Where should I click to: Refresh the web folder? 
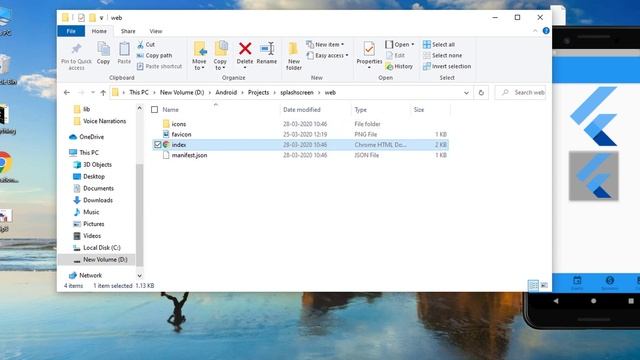pos(481,93)
